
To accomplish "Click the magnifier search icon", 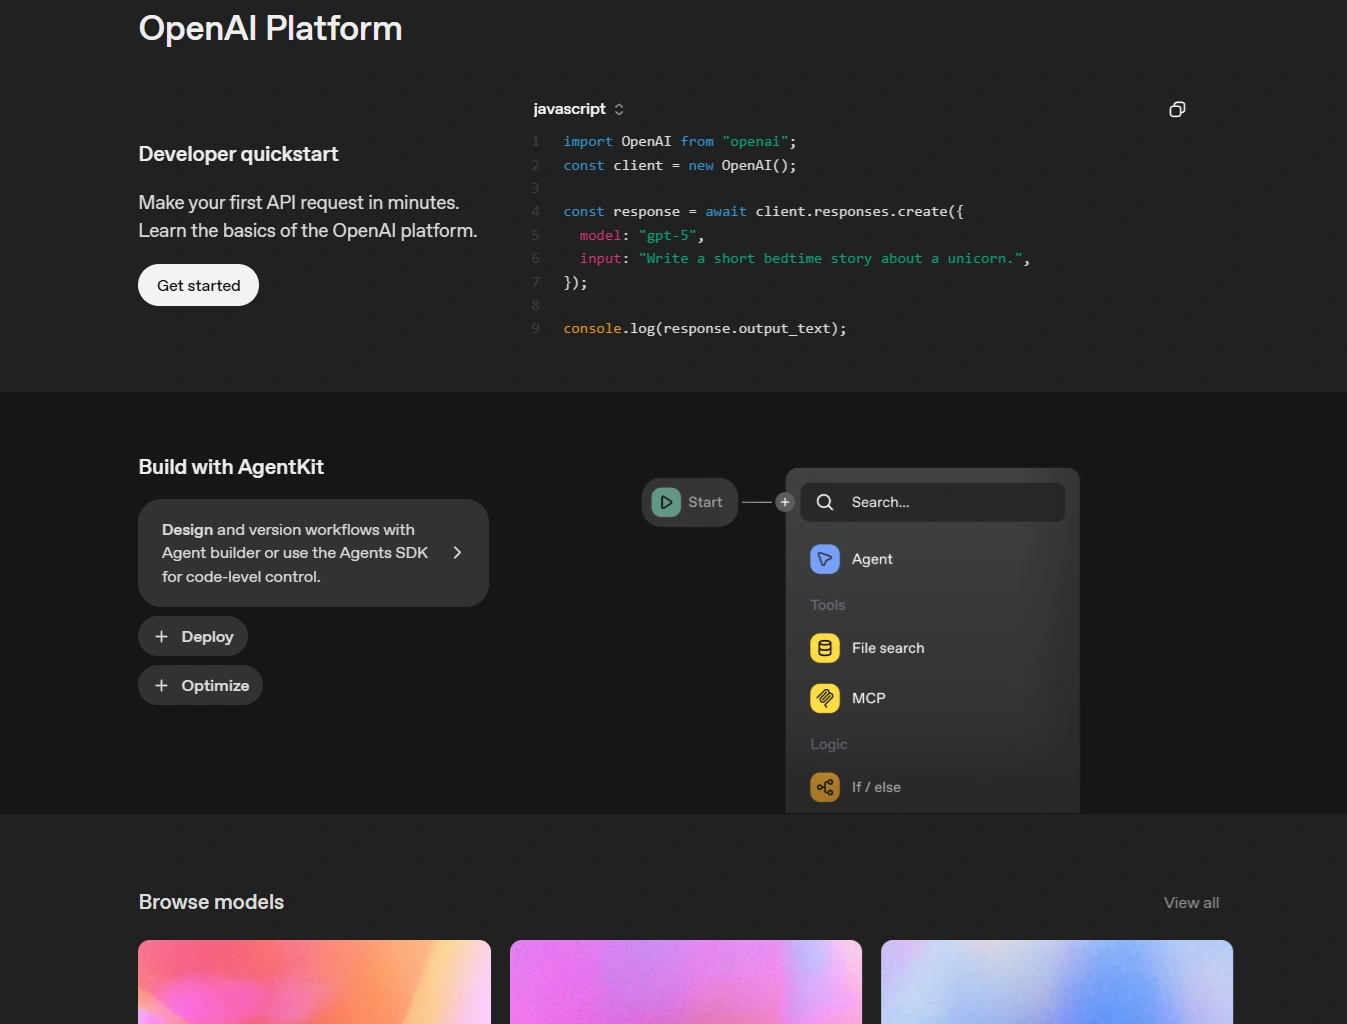I will pos(825,502).
